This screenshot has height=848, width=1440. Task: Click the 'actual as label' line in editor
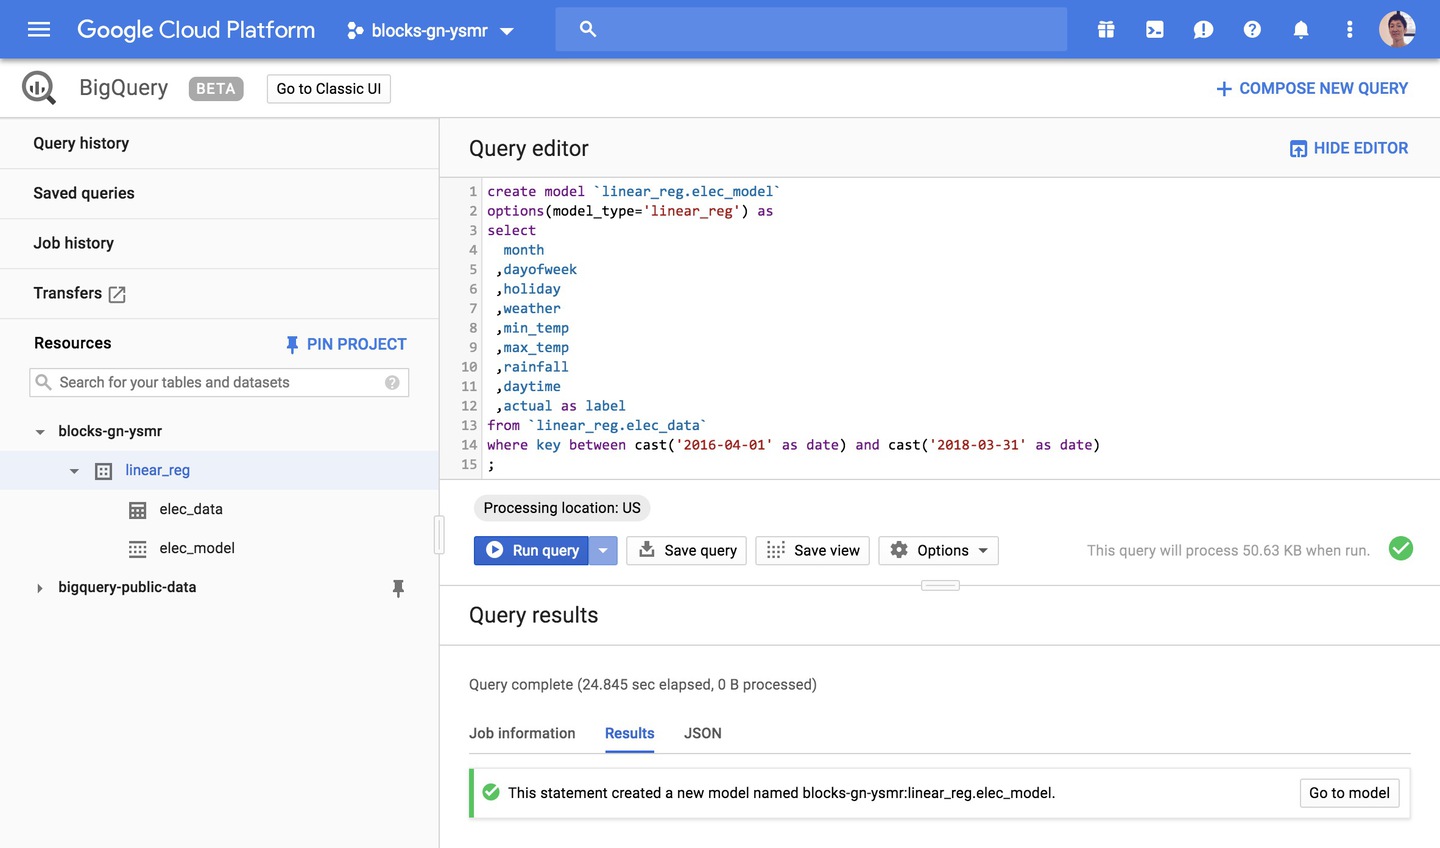(x=561, y=406)
